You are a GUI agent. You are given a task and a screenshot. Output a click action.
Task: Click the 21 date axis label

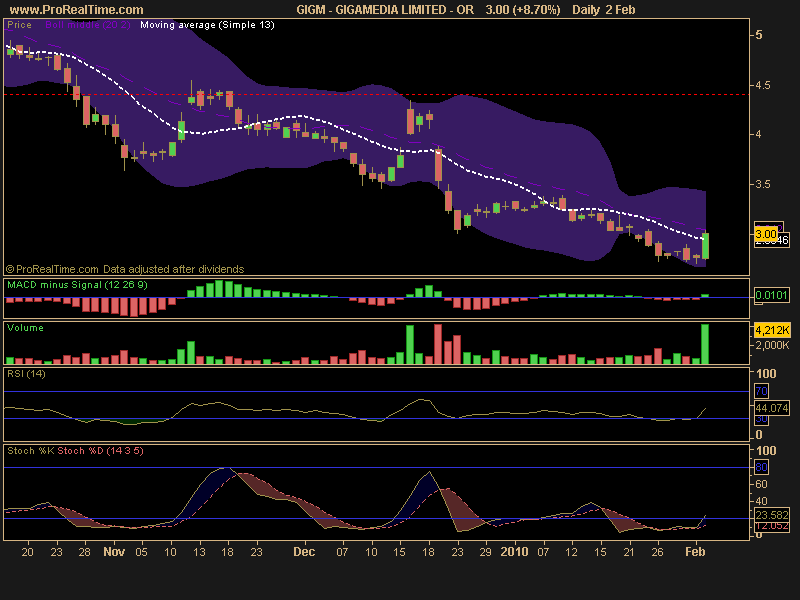(x=629, y=552)
